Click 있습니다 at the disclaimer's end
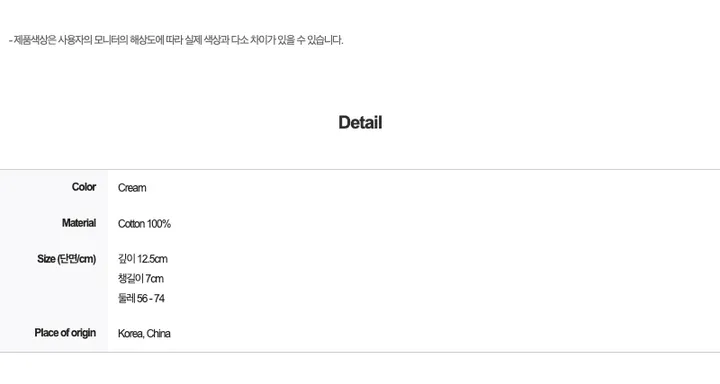 325,40
